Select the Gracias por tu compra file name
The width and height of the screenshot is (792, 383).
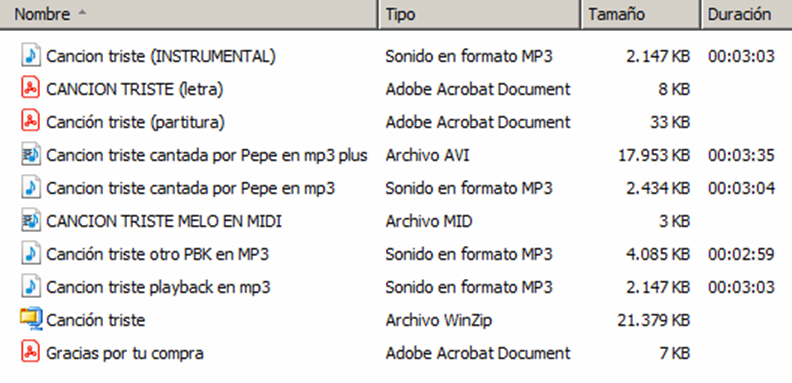pos(125,353)
